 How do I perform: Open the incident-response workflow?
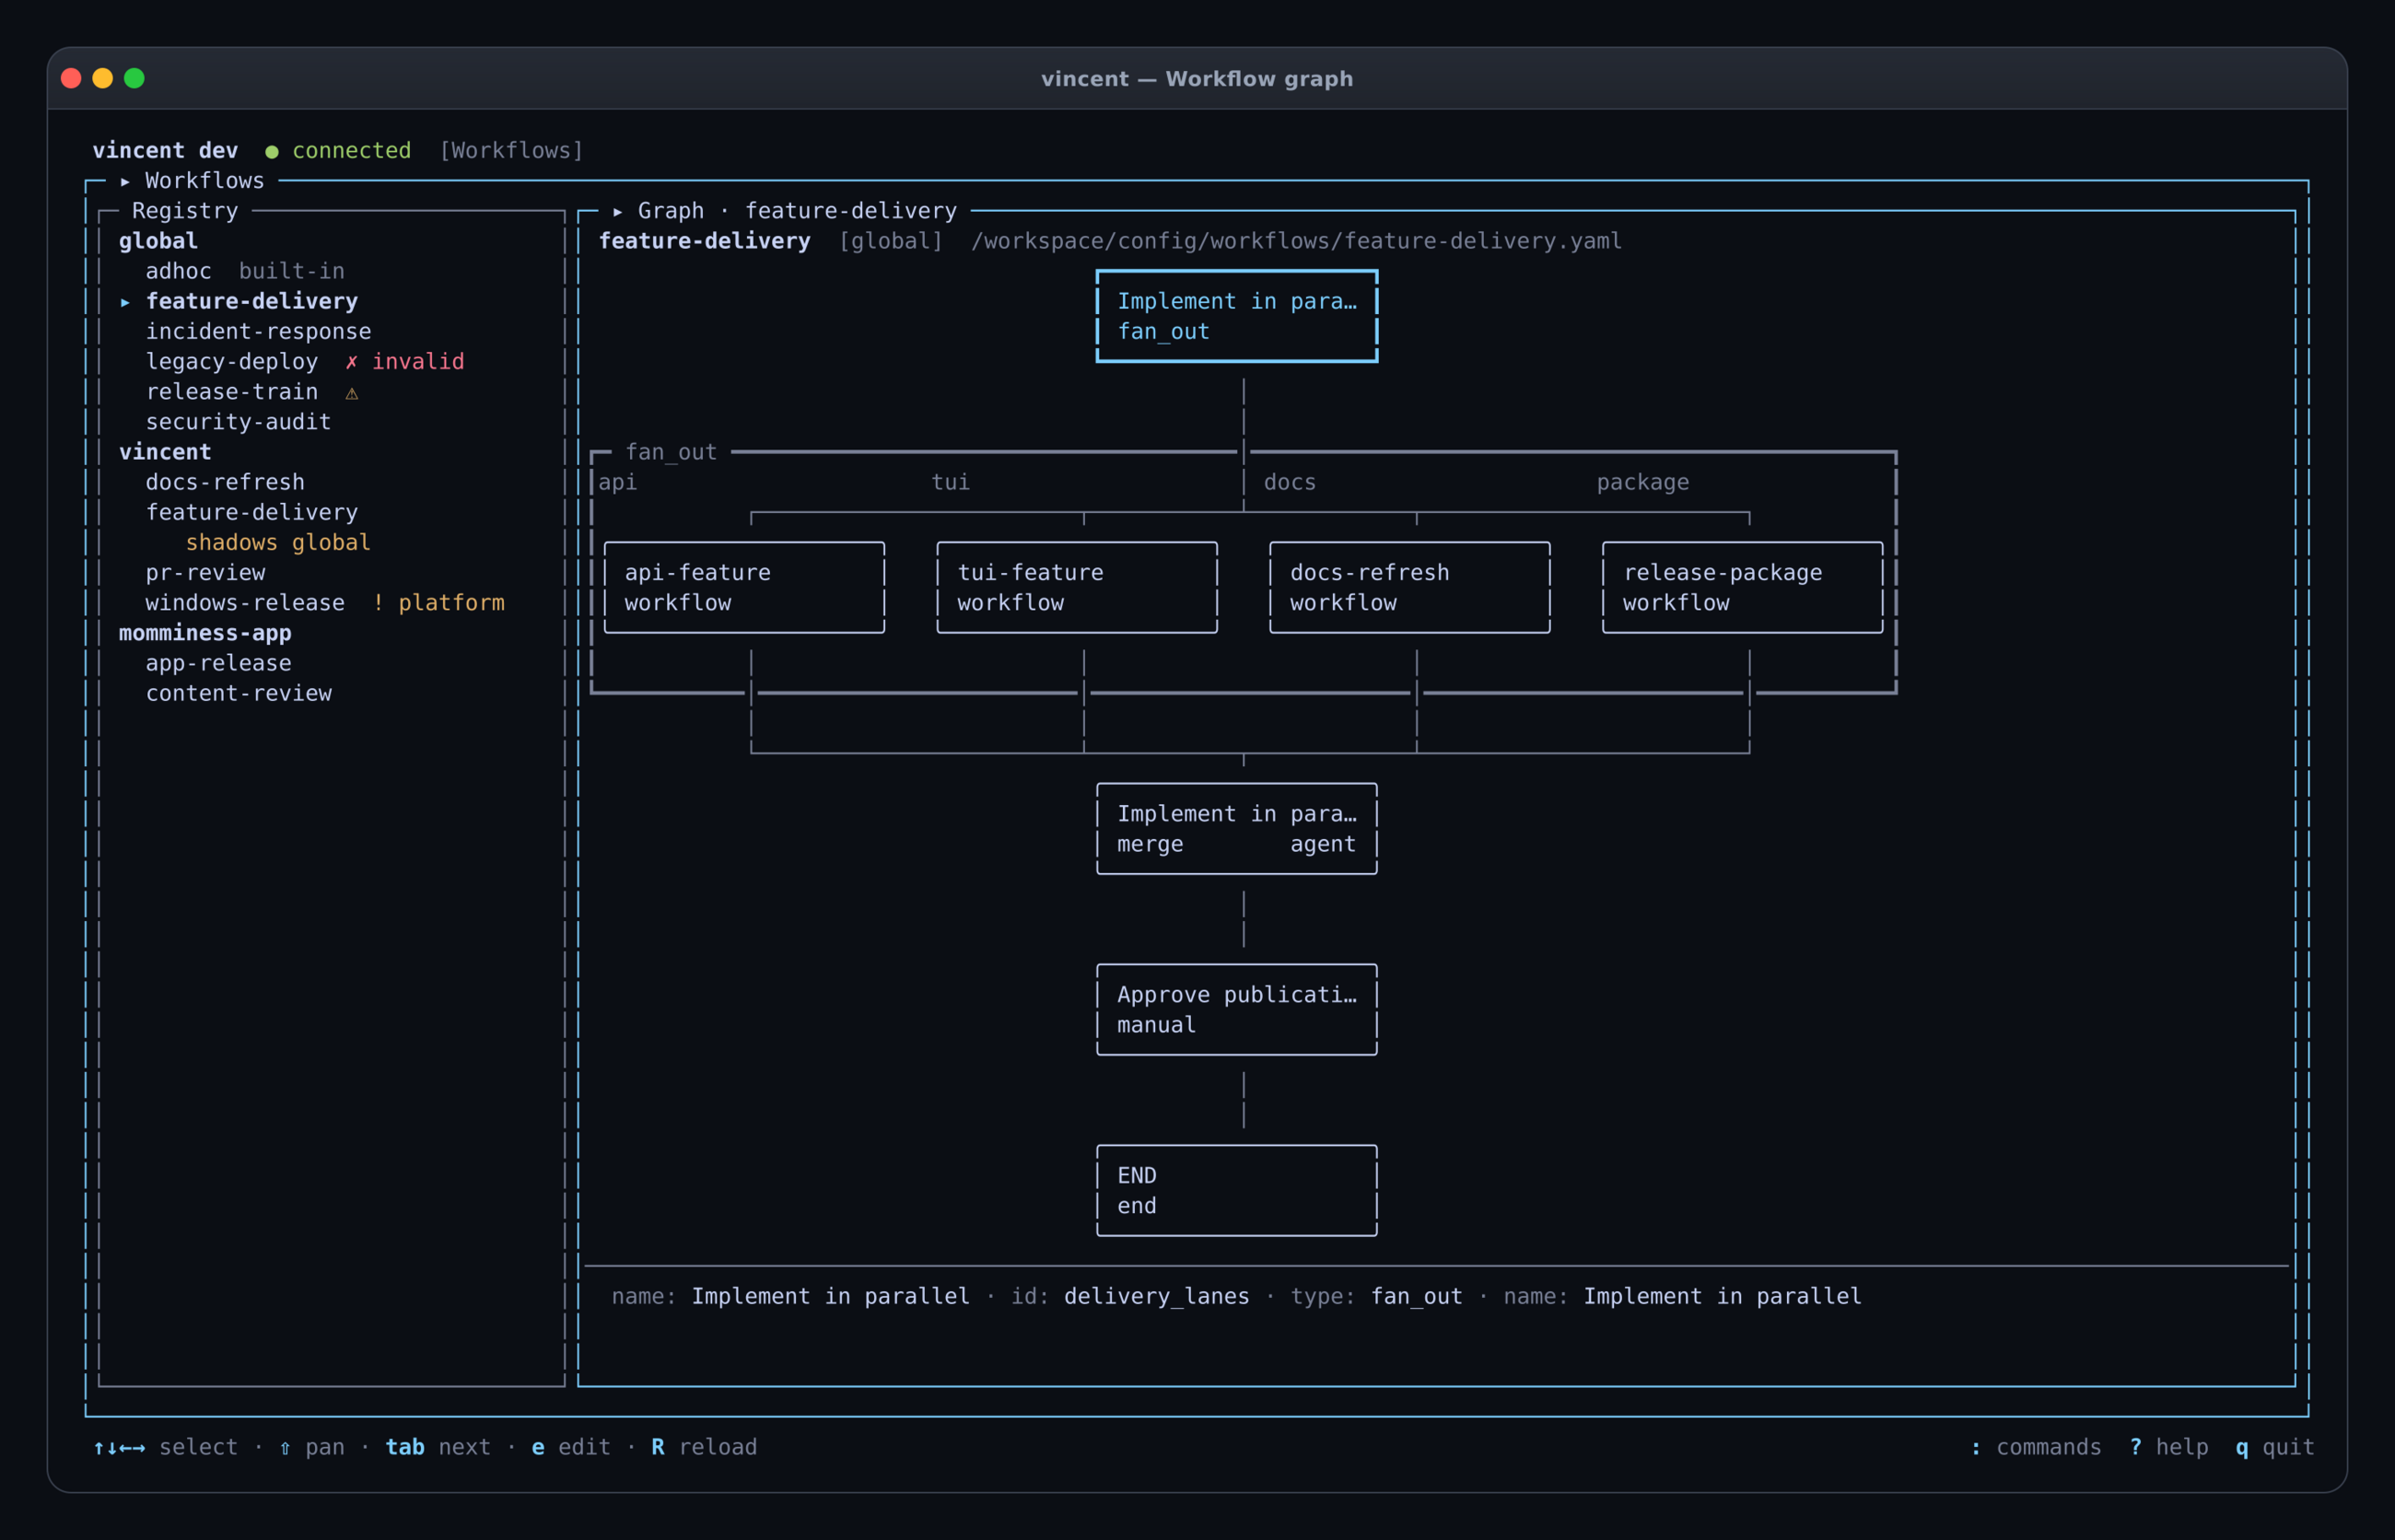click(258, 331)
